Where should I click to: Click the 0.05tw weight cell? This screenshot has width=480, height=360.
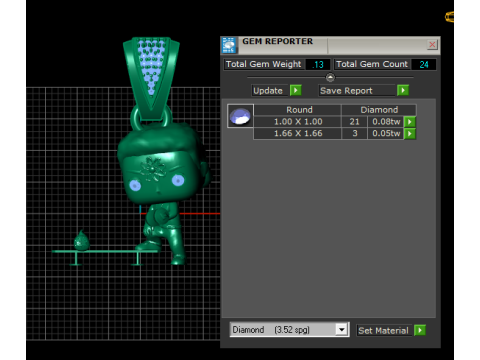pyautogui.click(x=386, y=133)
